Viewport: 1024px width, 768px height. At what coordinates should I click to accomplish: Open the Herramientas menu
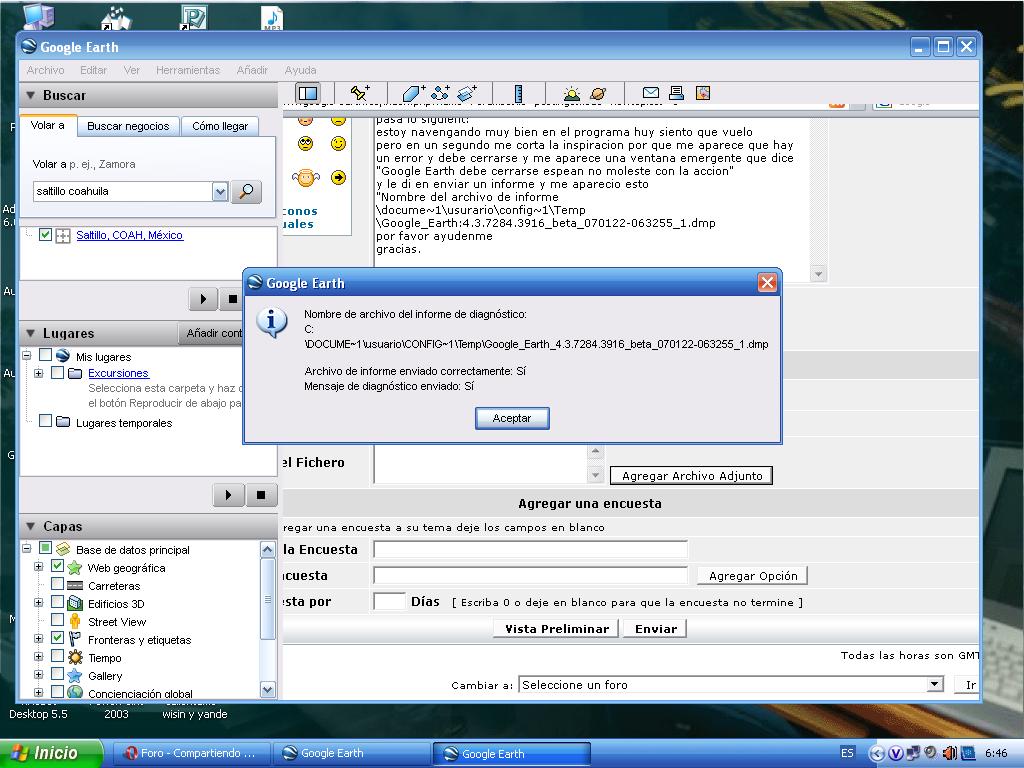[x=188, y=70]
